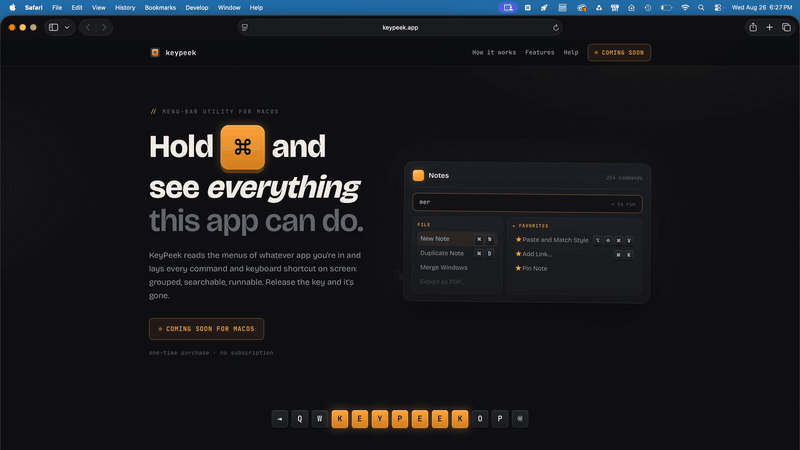Screen dimensions: 800x450
Task: Open the sidebar options dropdown chevron
Action: pos(67,28)
